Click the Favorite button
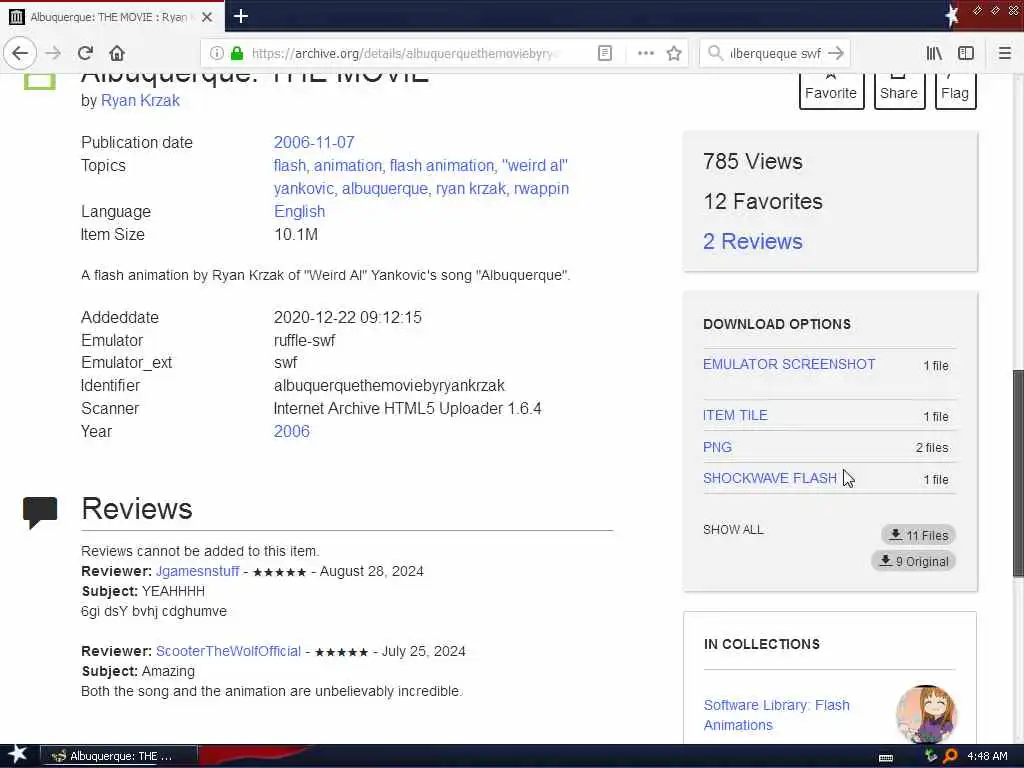The image size is (1024, 768). click(831, 91)
